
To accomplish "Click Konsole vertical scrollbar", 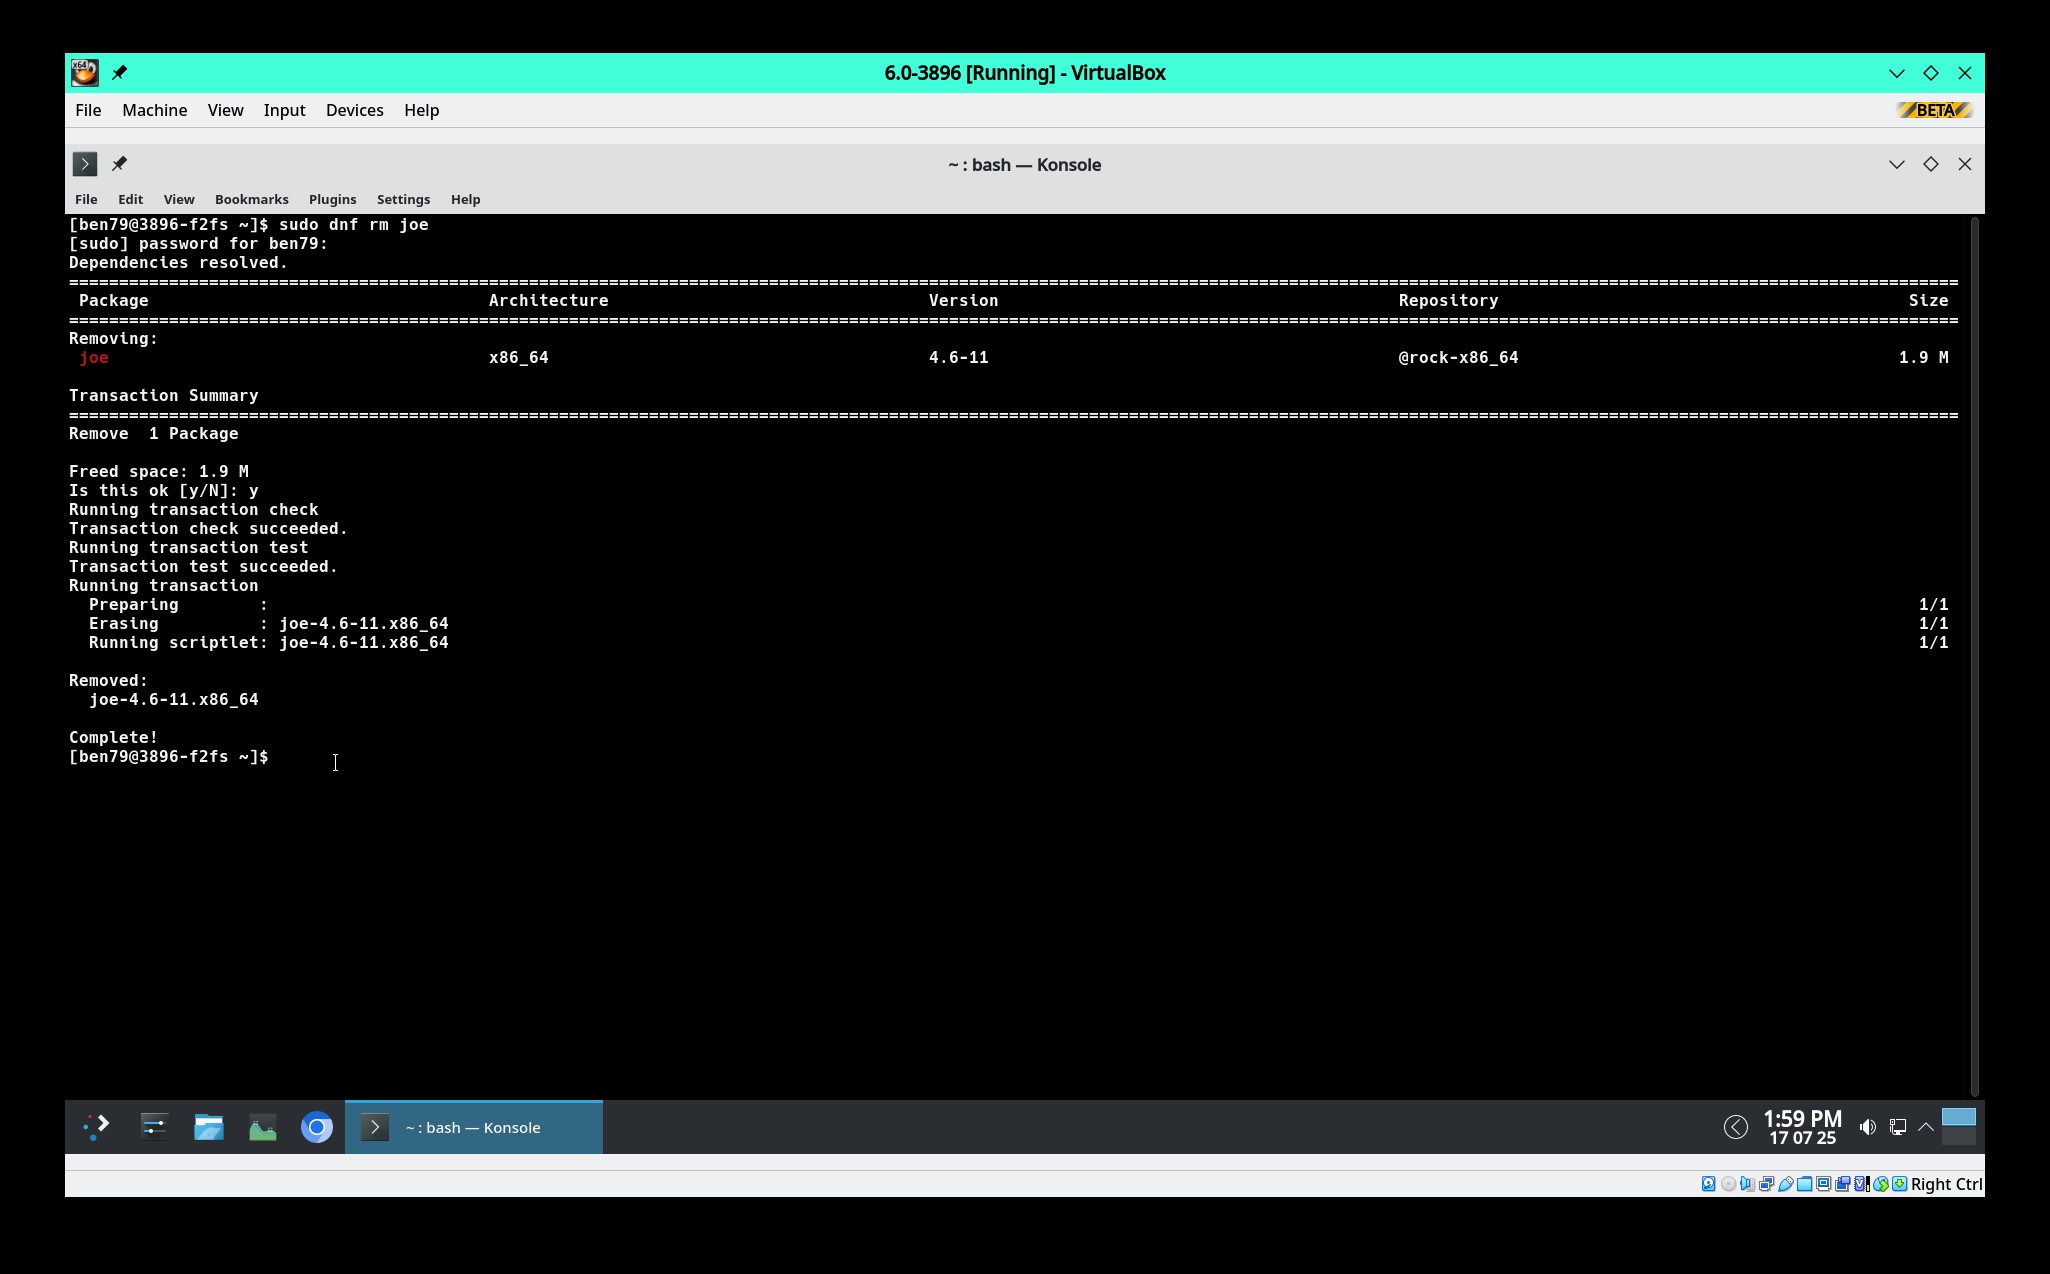I will tap(1974, 656).
